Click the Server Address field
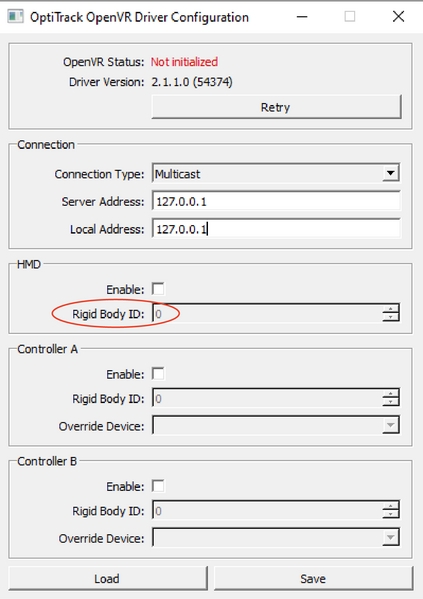 (276, 201)
